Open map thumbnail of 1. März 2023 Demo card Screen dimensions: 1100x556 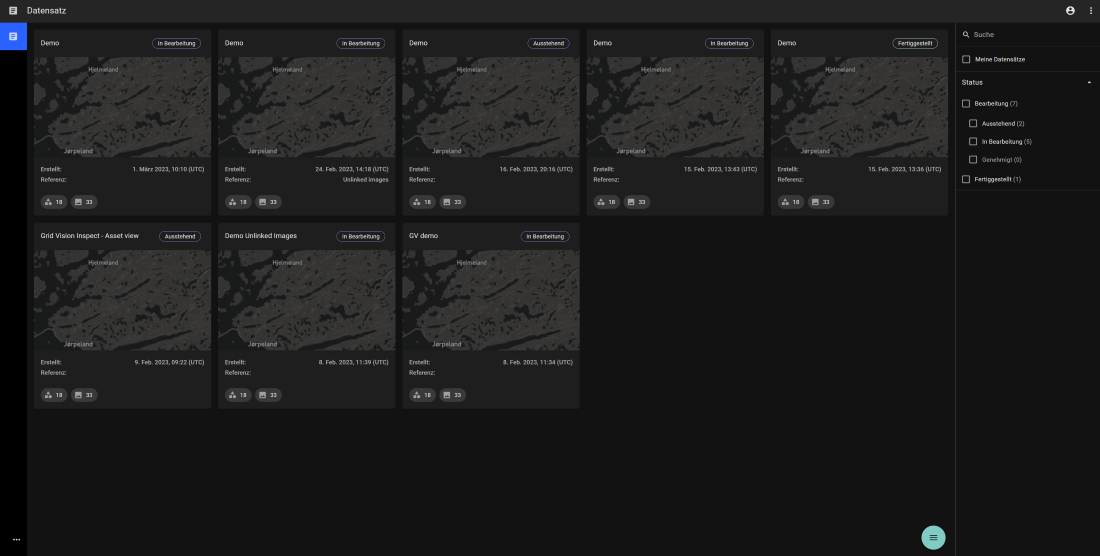(x=122, y=107)
